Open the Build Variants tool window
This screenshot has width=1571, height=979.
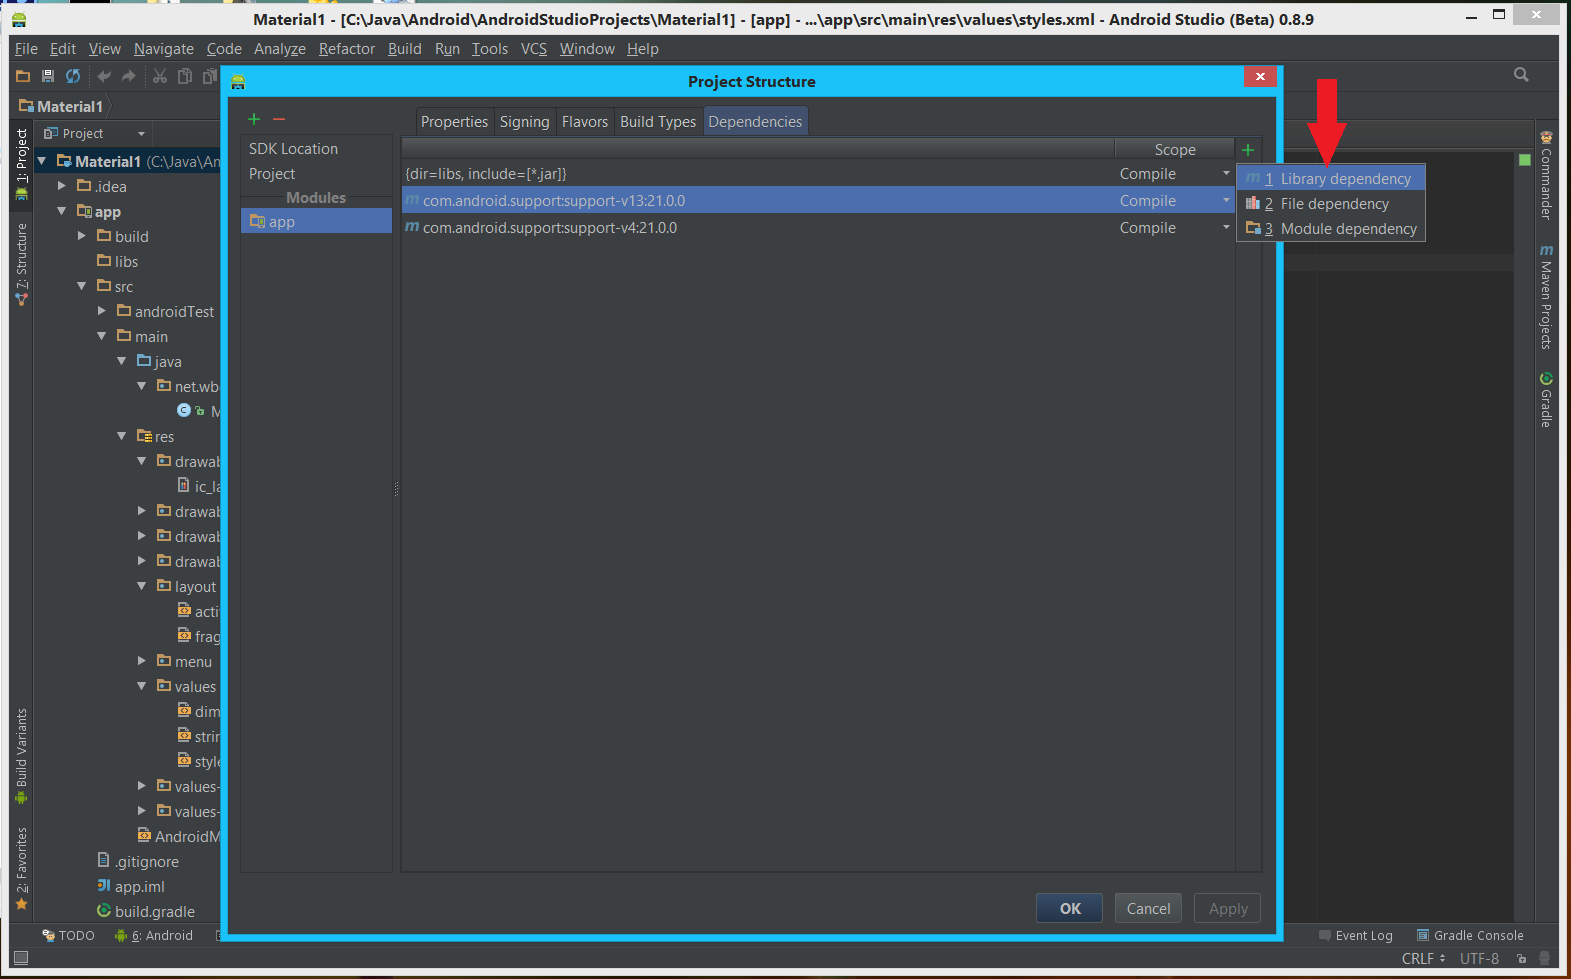[21, 756]
